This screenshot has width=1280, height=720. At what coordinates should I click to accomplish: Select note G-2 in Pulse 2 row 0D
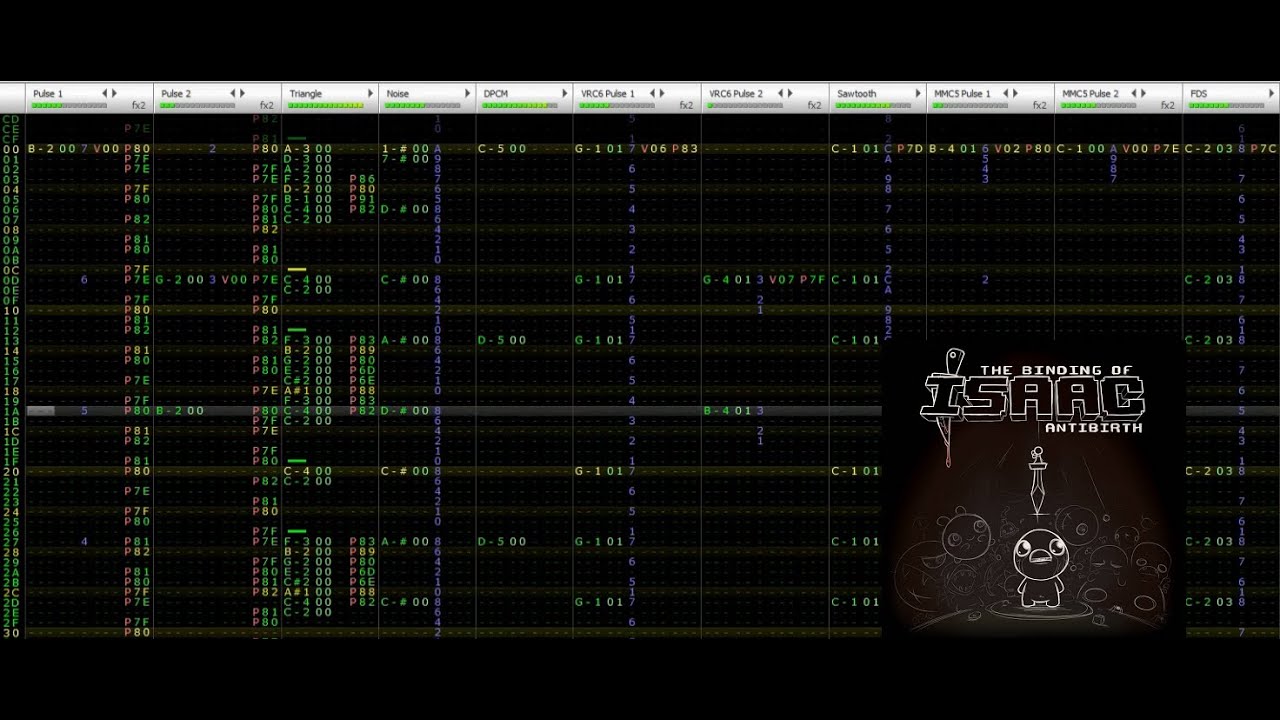tap(167, 280)
